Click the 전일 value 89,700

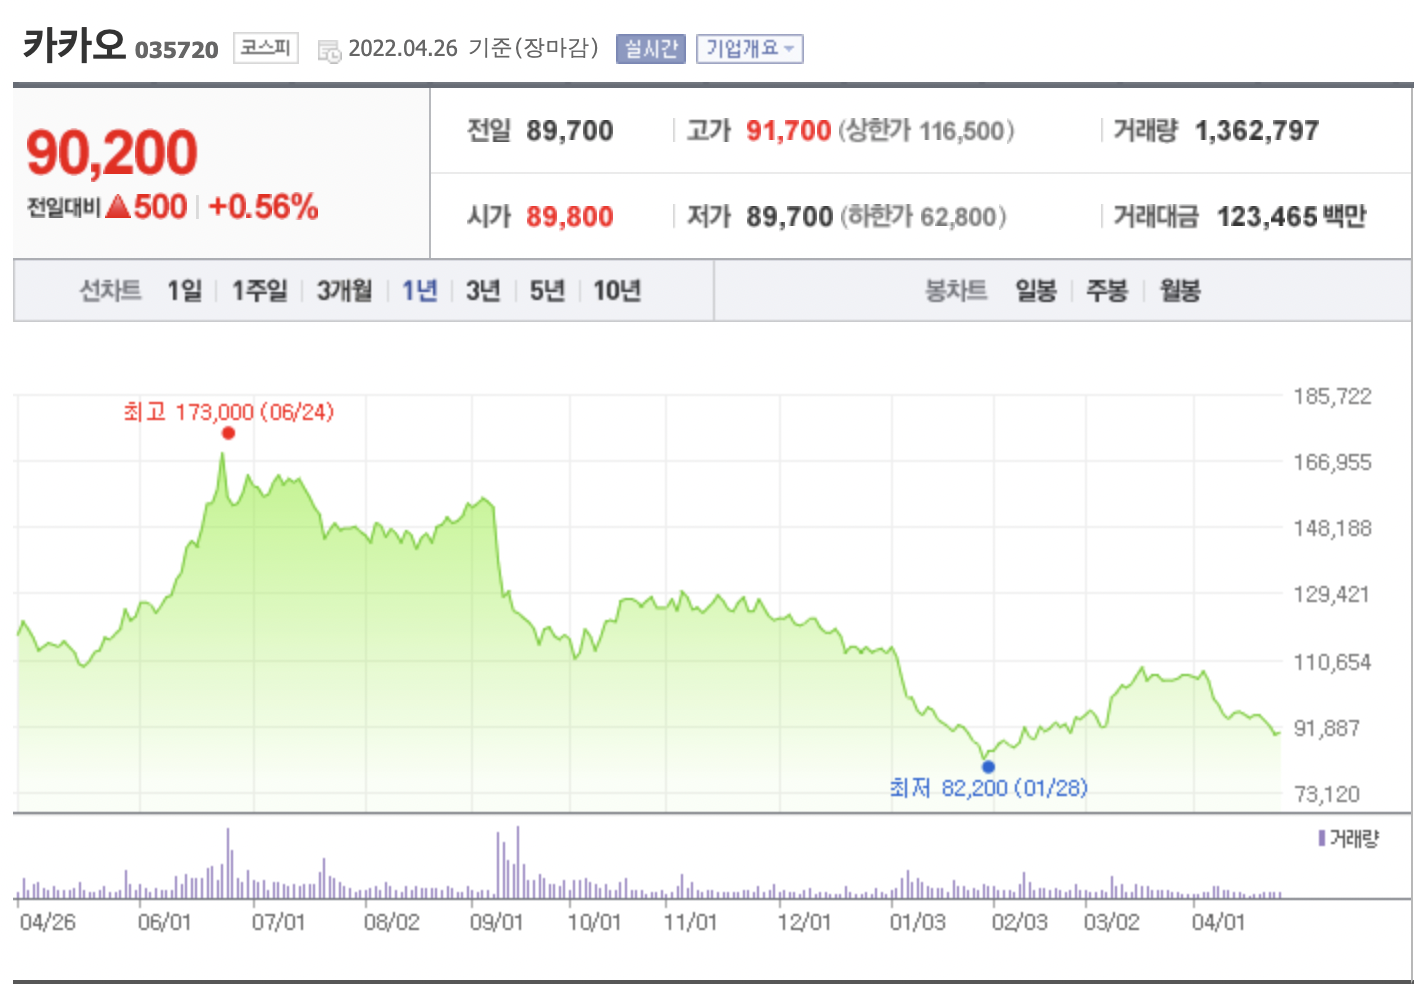(570, 131)
